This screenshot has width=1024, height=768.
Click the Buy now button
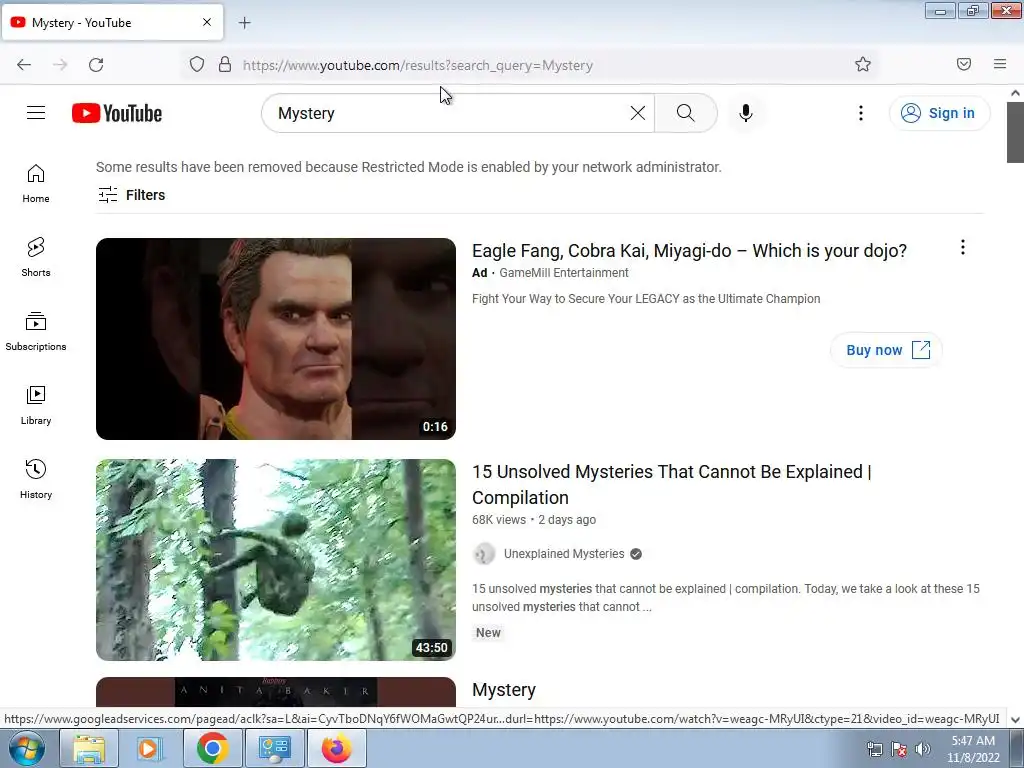point(886,350)
